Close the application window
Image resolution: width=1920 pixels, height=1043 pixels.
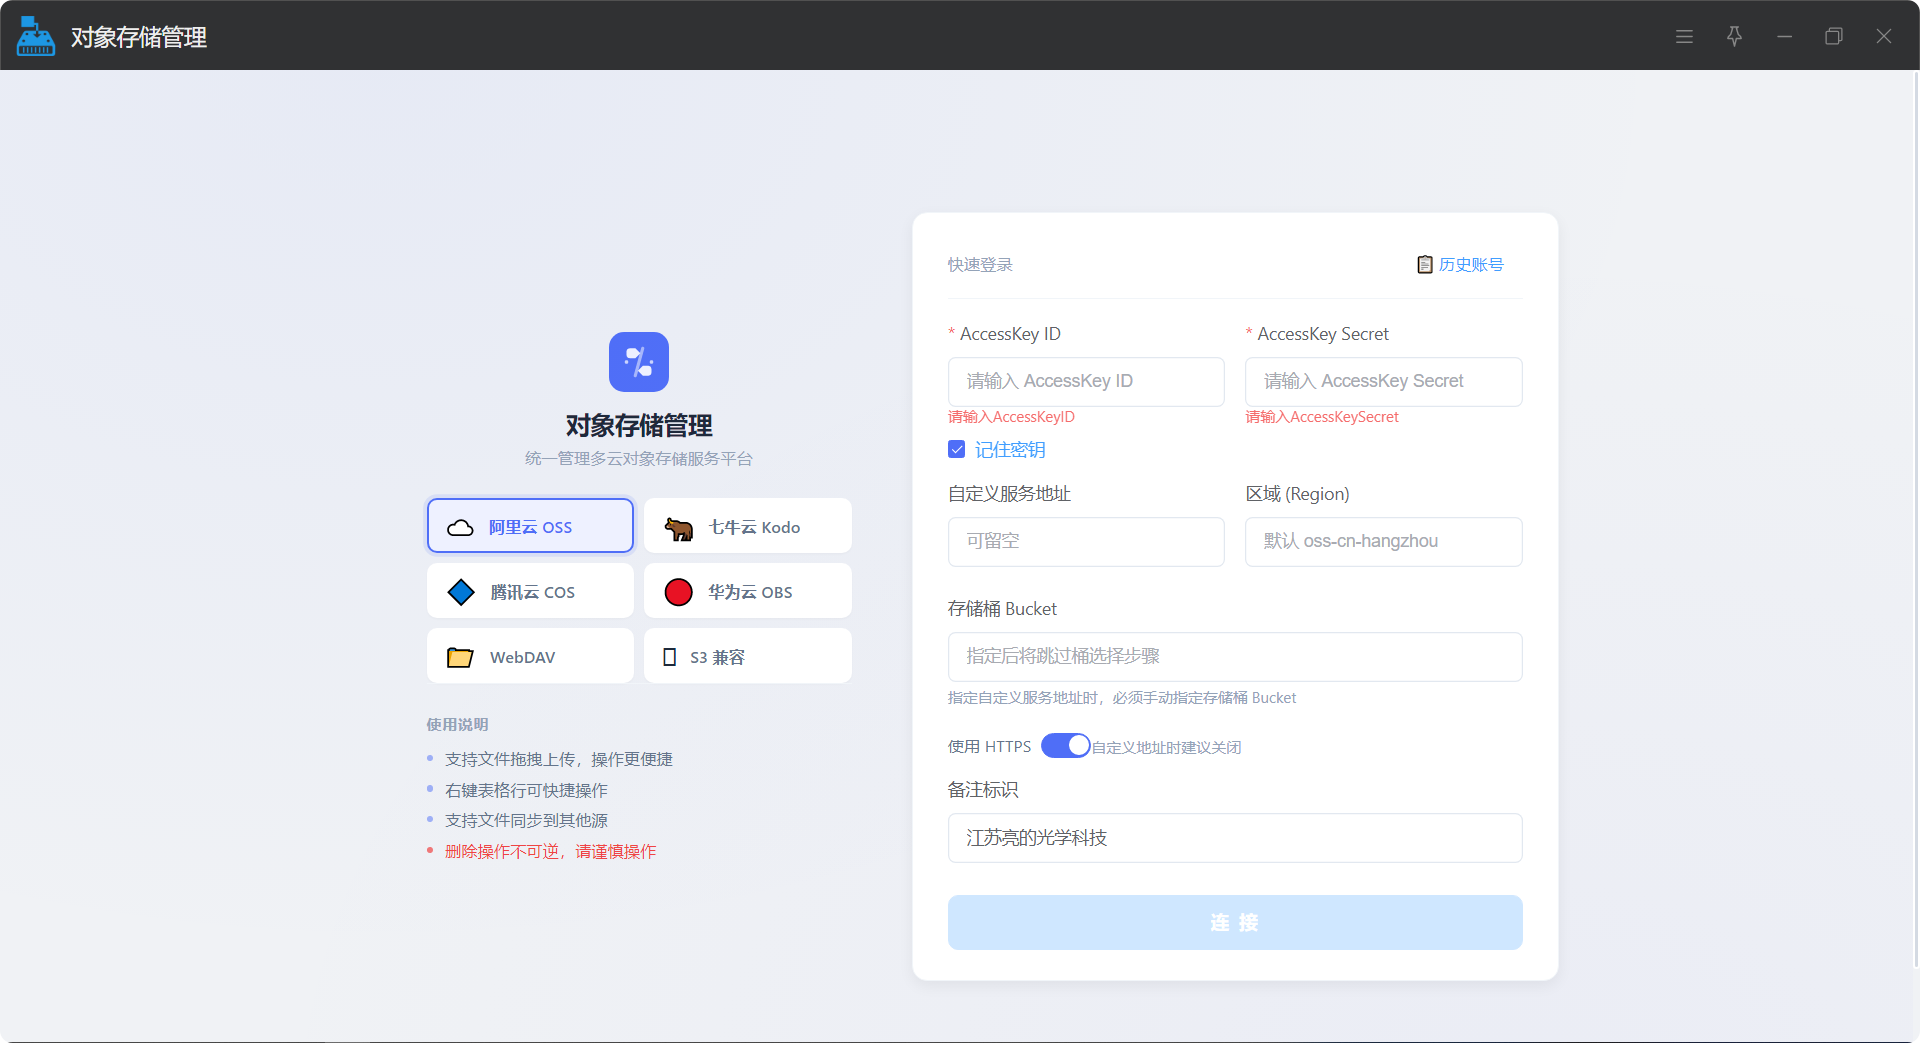(x=1884, y=36)
